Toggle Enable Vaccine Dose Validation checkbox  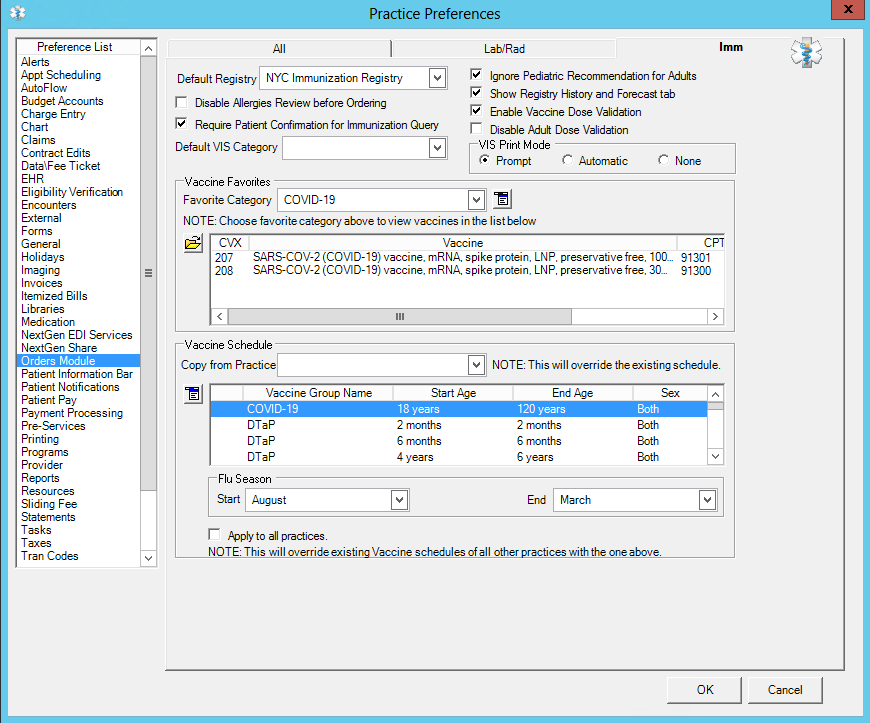(476, 110)
